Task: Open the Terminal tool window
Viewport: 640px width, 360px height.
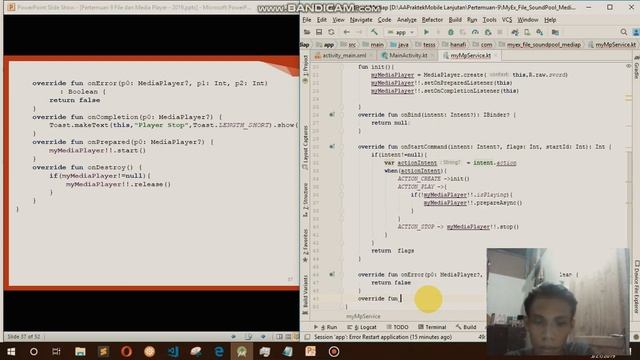Action: tap(432, 327)
